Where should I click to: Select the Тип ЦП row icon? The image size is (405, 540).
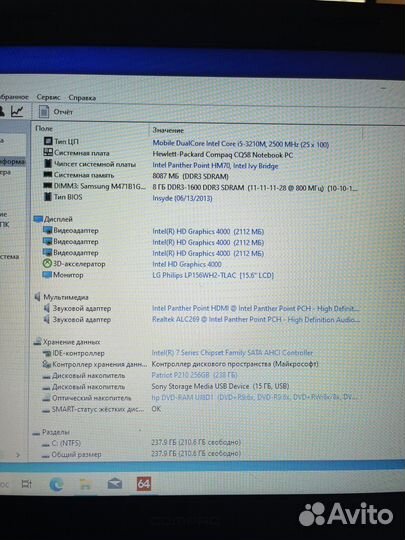pyautogui.click(x=48, y=141)
